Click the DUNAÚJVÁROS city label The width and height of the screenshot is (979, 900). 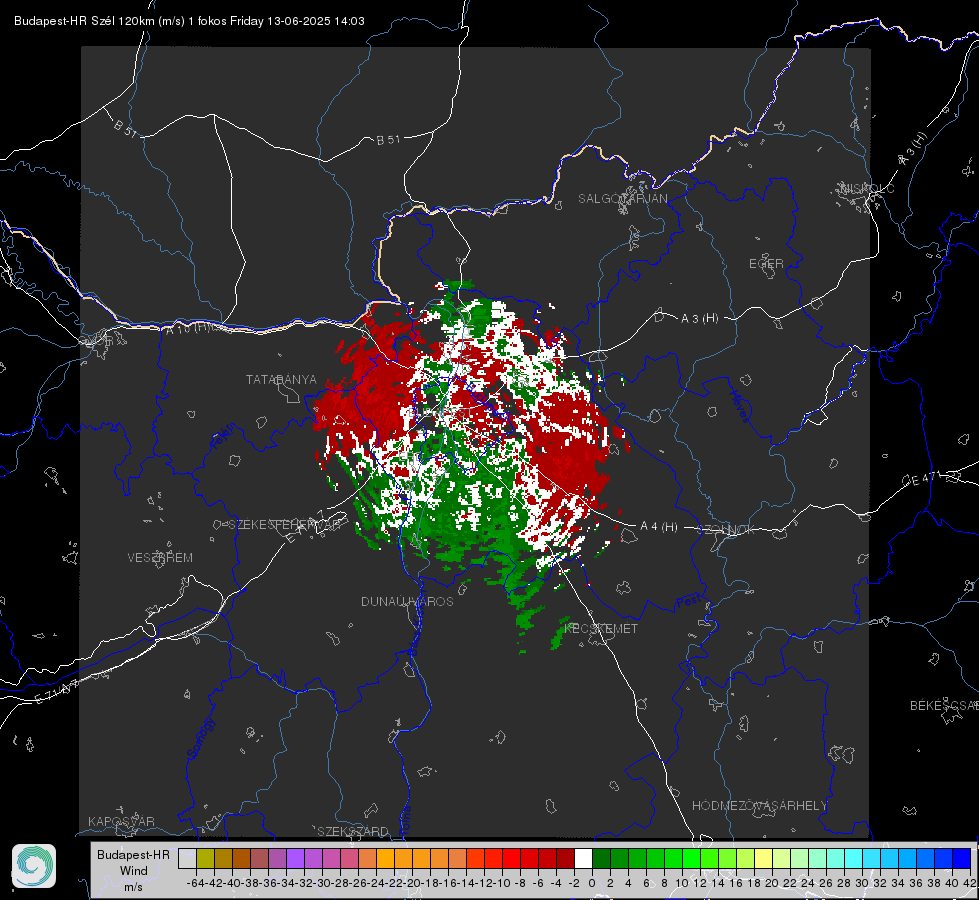[407, 601]
